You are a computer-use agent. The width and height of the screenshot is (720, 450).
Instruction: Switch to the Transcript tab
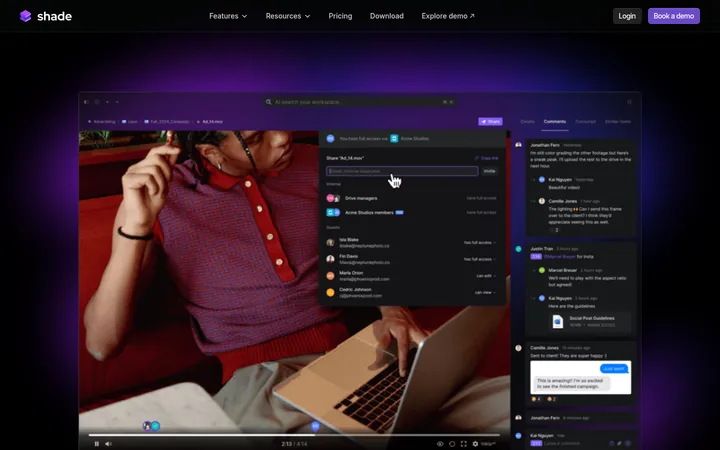click(x=585, y=122)
